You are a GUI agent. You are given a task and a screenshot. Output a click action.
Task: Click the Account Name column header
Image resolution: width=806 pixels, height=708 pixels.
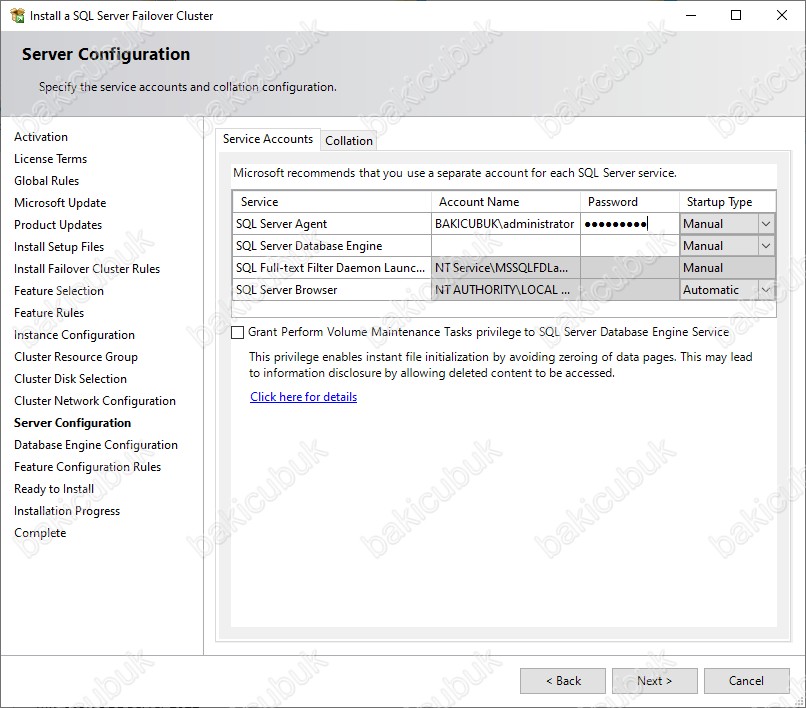pos(506,202)
